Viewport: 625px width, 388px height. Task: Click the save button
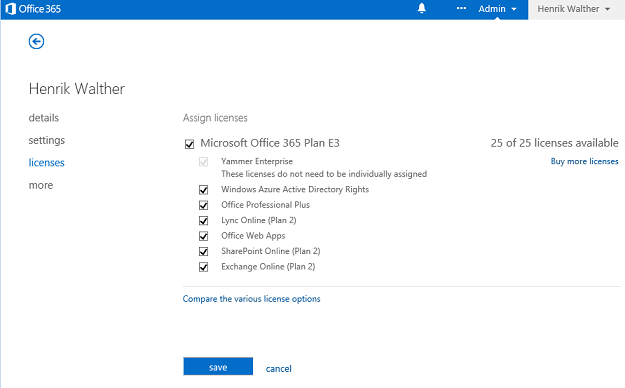pyautogui.click(x=218, y=366)
